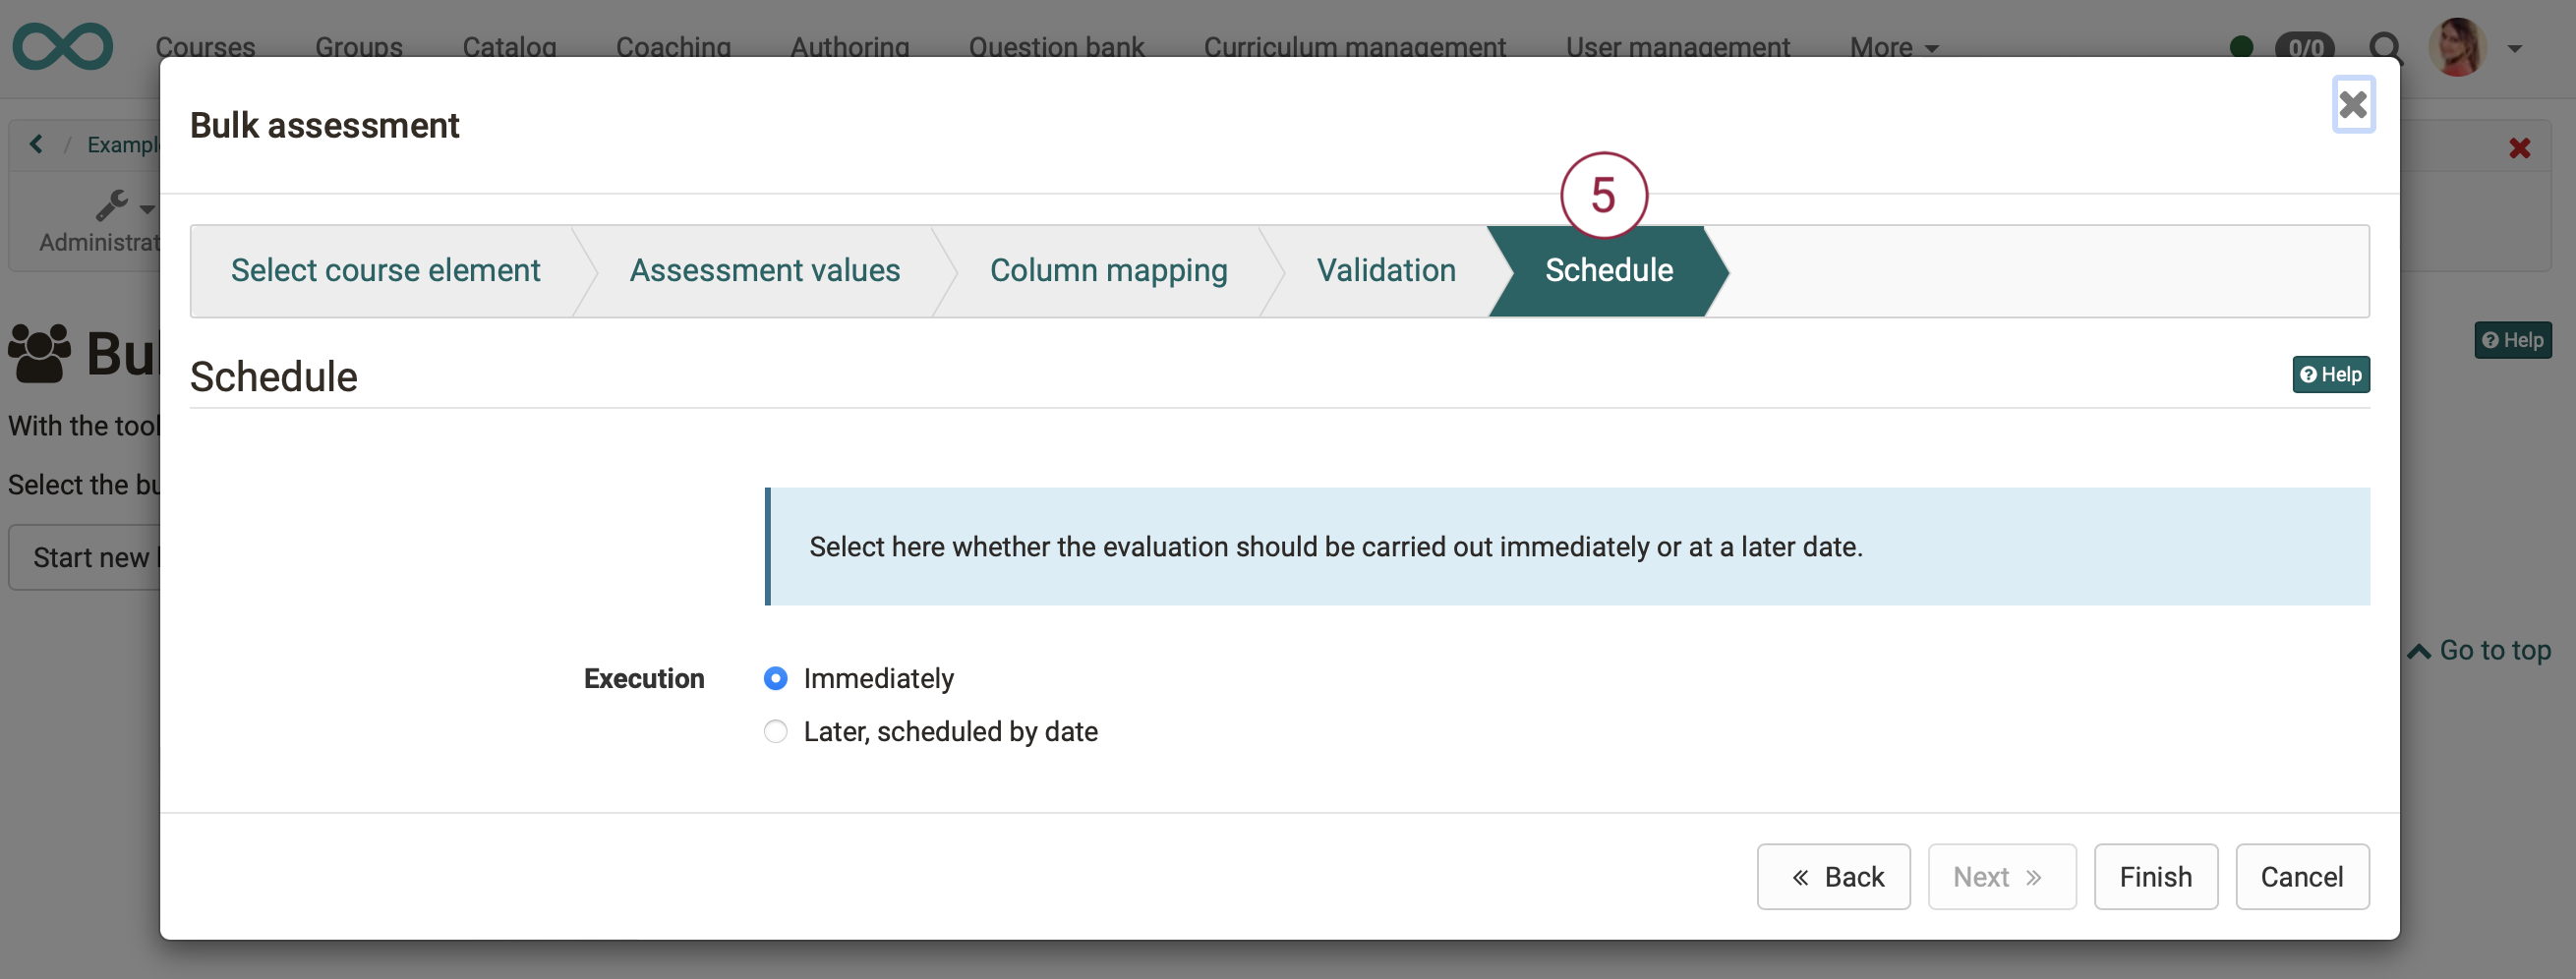The height and width of the screenshot is (979, 2576).
Task: Select the Immediately execution option
Action: [x=775, y=678]
